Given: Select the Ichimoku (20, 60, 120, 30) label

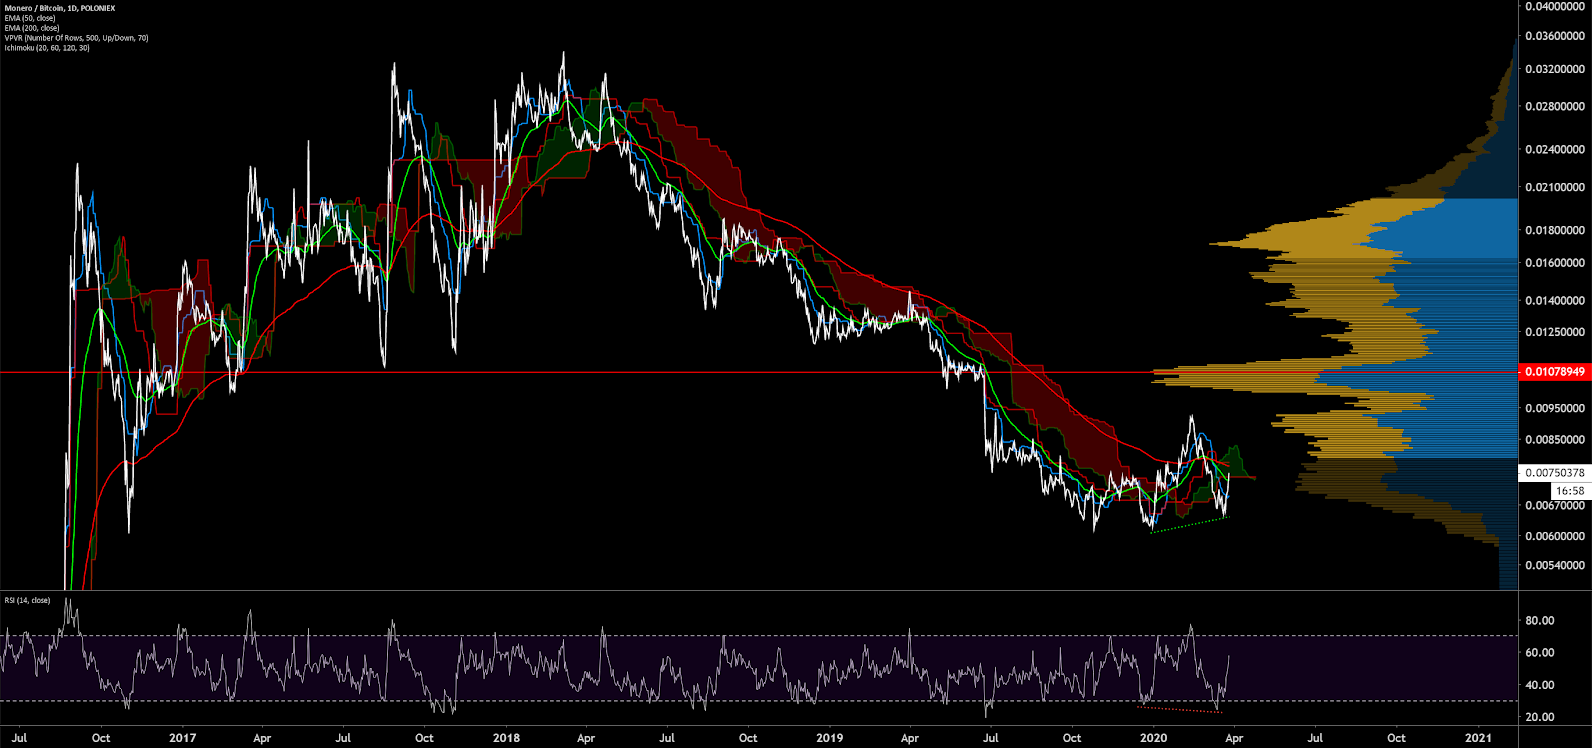Looking at the screenshot, I should 47,48.
